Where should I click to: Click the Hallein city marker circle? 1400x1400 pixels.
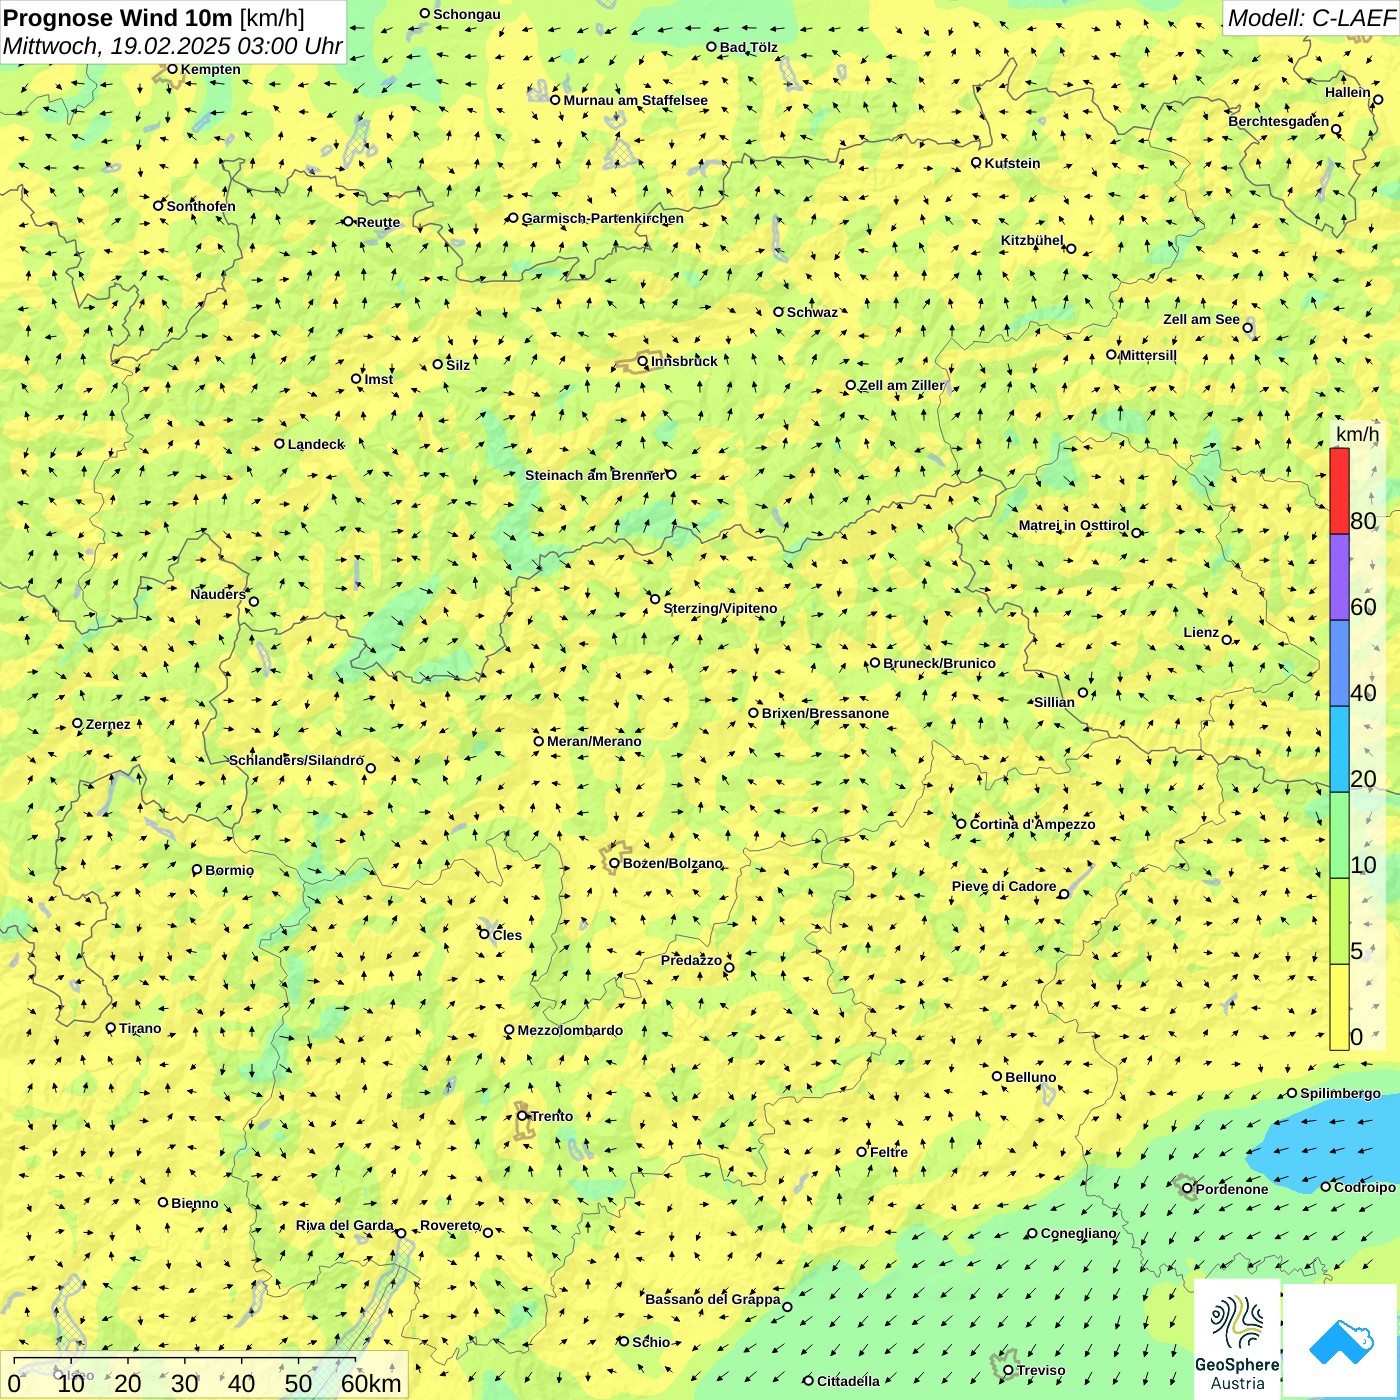(x=1378, y=100)
